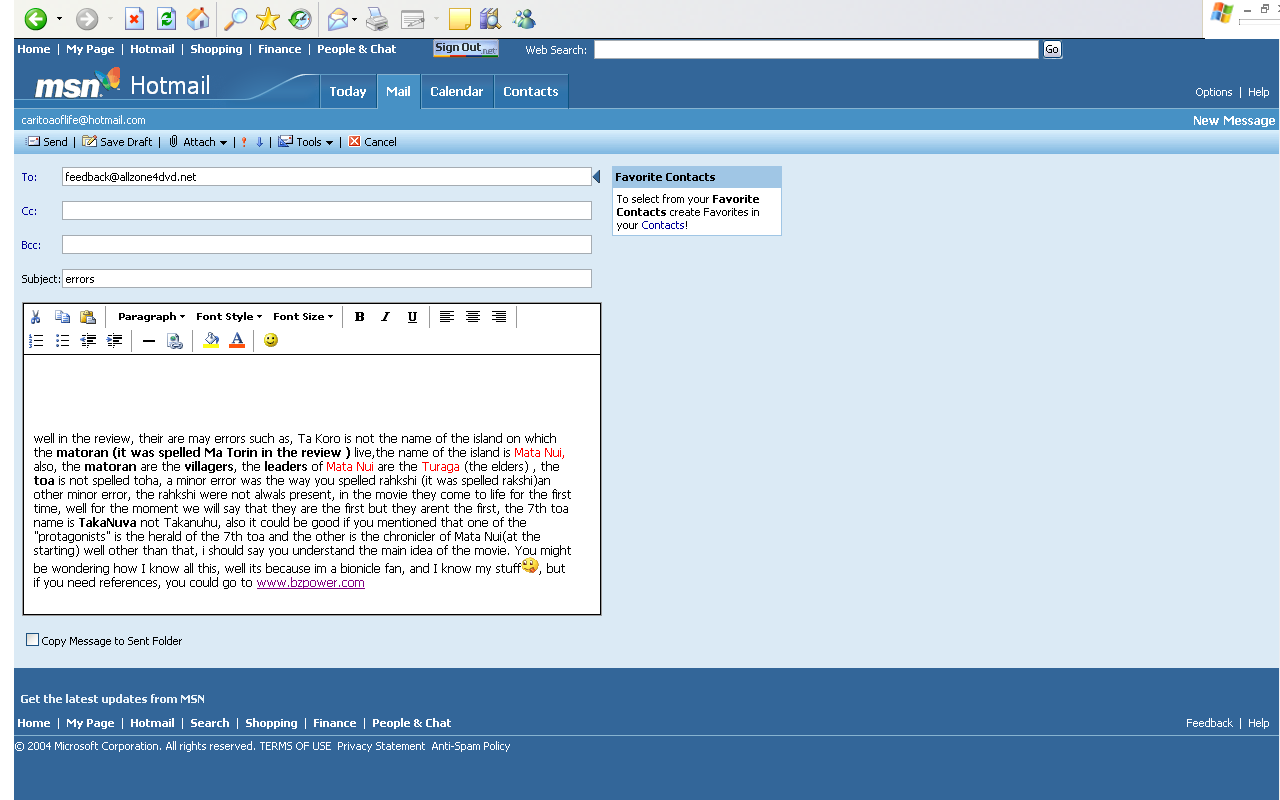The image size is (1280, 800).
Task: Launch Messenger from the browser toolbar
Action: coord(523,19)
